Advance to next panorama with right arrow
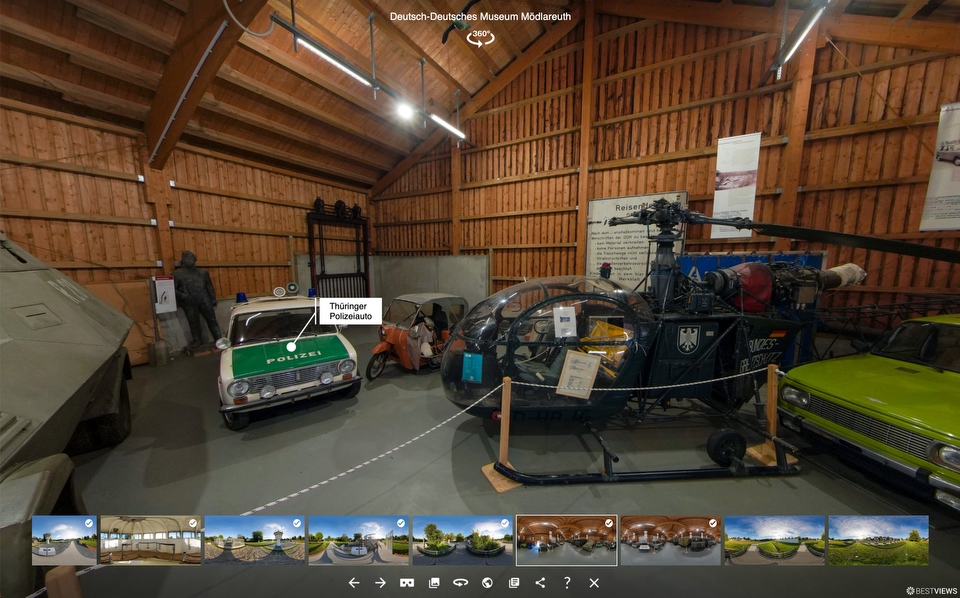 380,582
